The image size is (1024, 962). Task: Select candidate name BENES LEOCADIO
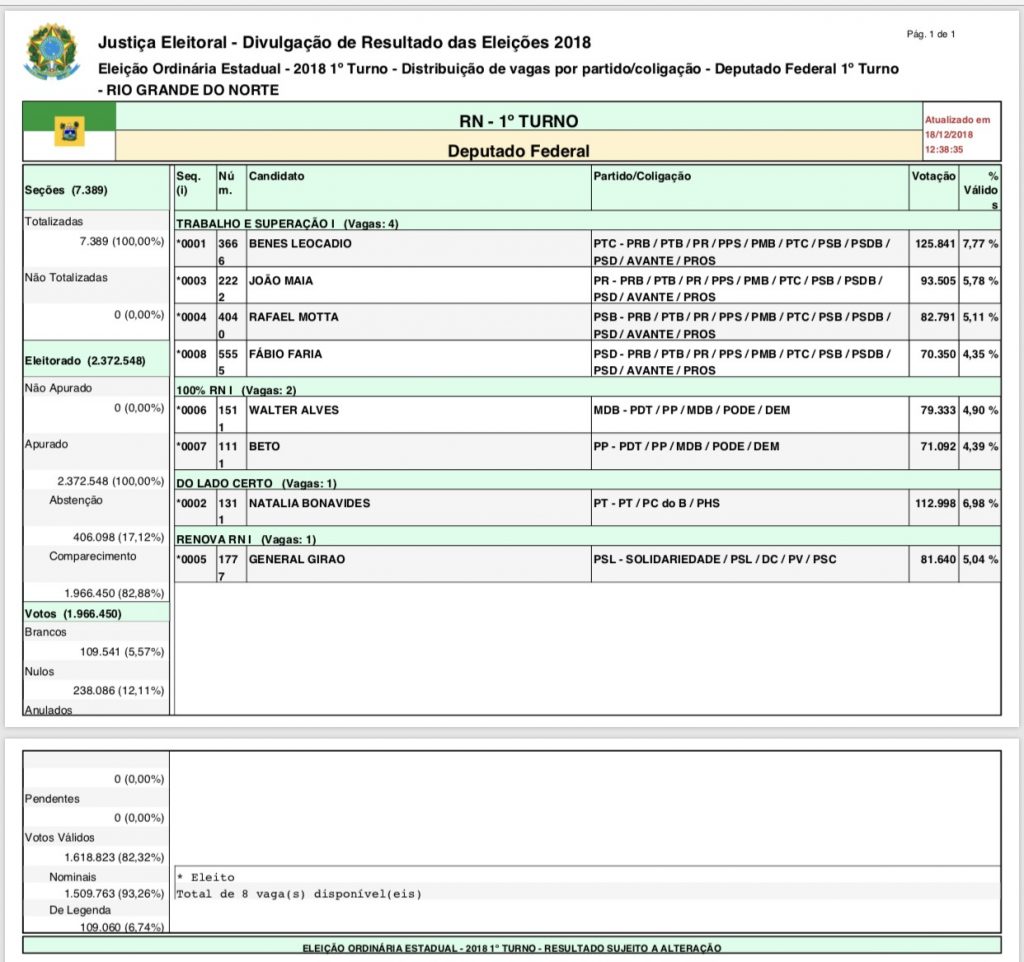tap(300, 244)
